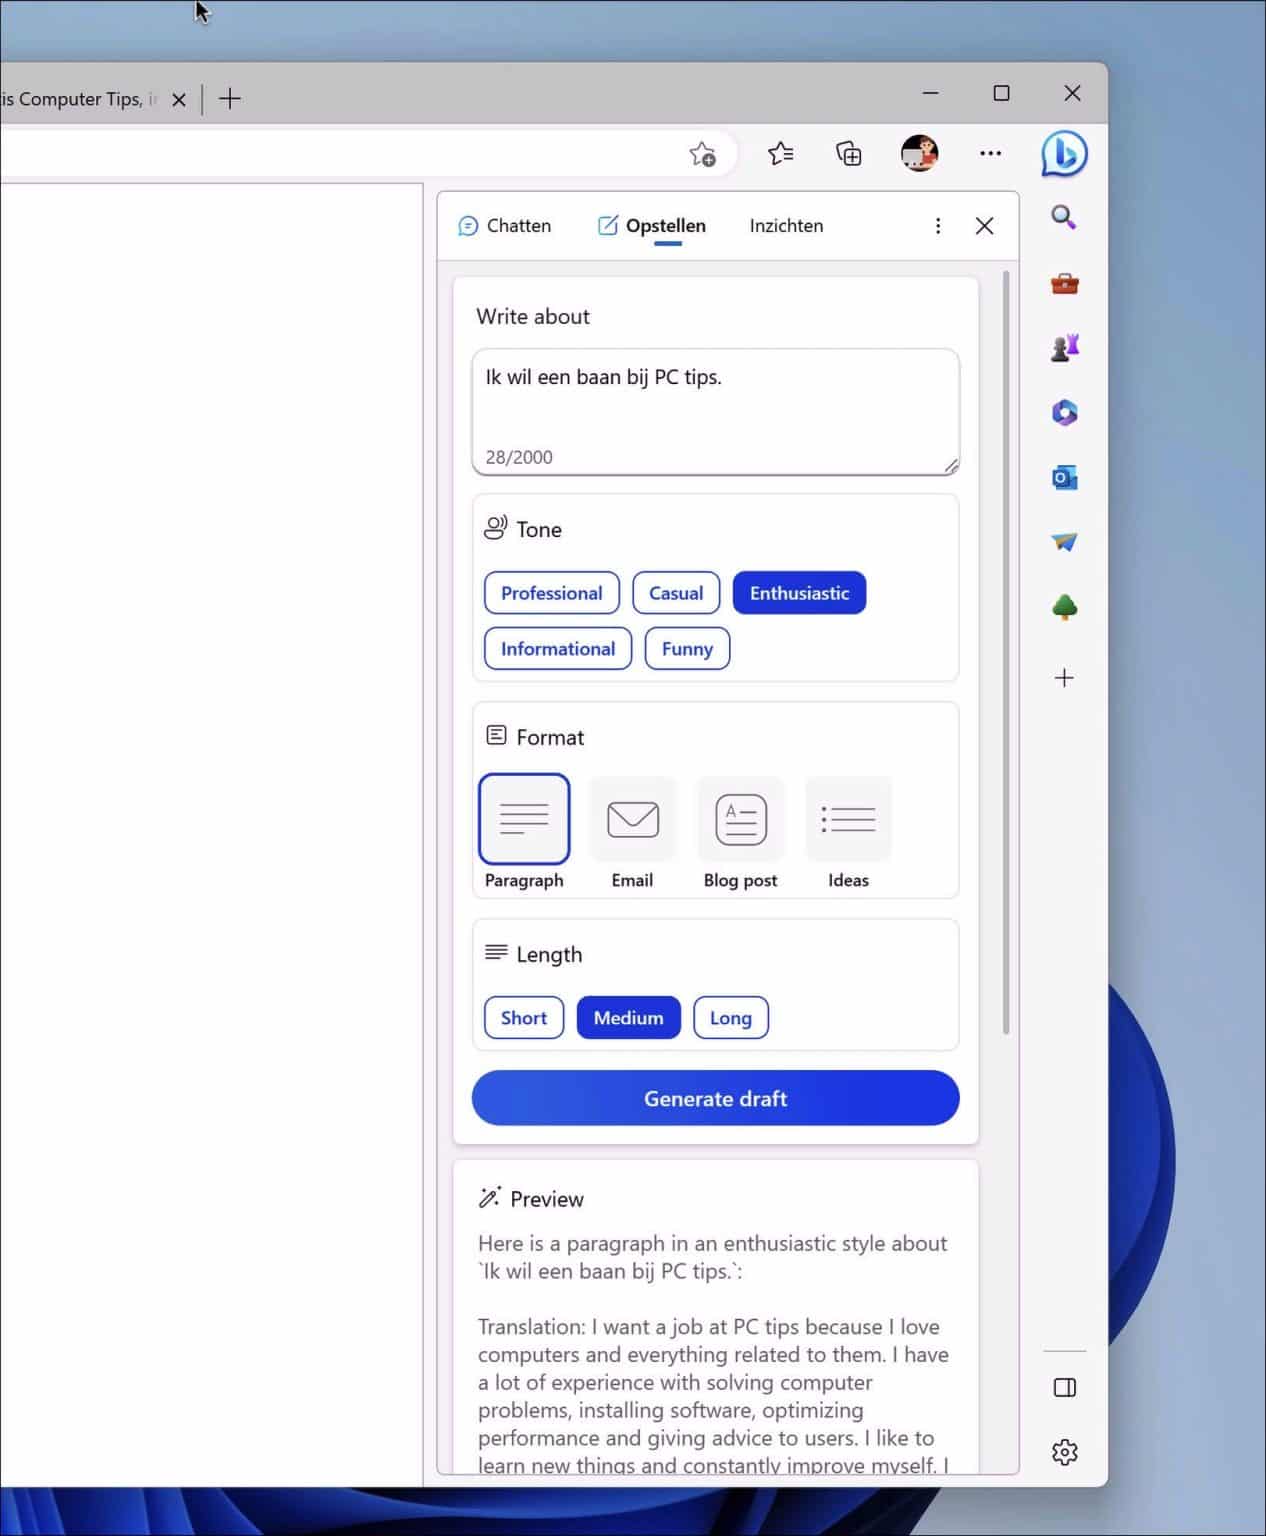Choose the Short length
The width and height of the screenshot is (1266, 1536).
pyautogui.click(x=523, y=1017)
